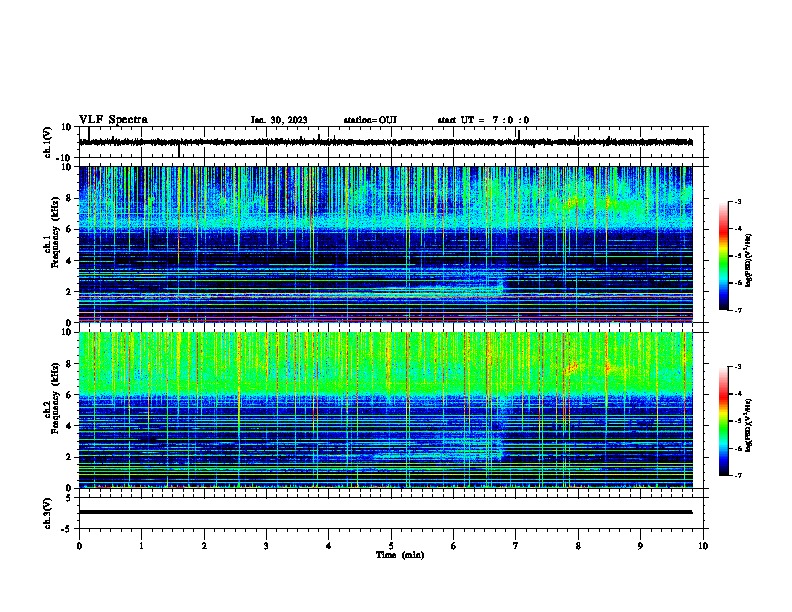Click the "-10" tick on ch.1 voltage axis
Viewport: 792px width, 612px height.
click(65, 158)
